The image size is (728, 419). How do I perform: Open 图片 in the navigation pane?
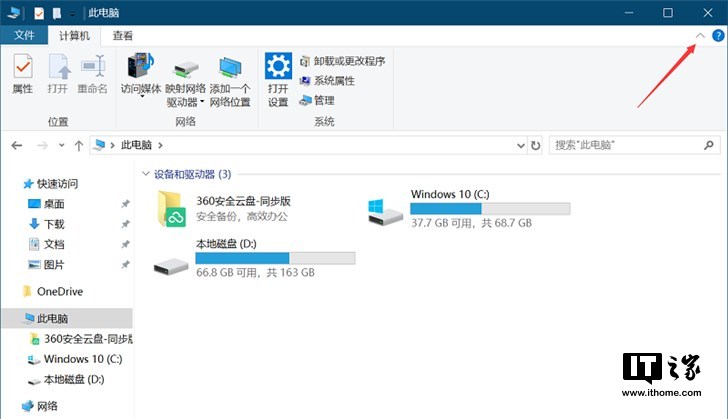pos(46,265)
